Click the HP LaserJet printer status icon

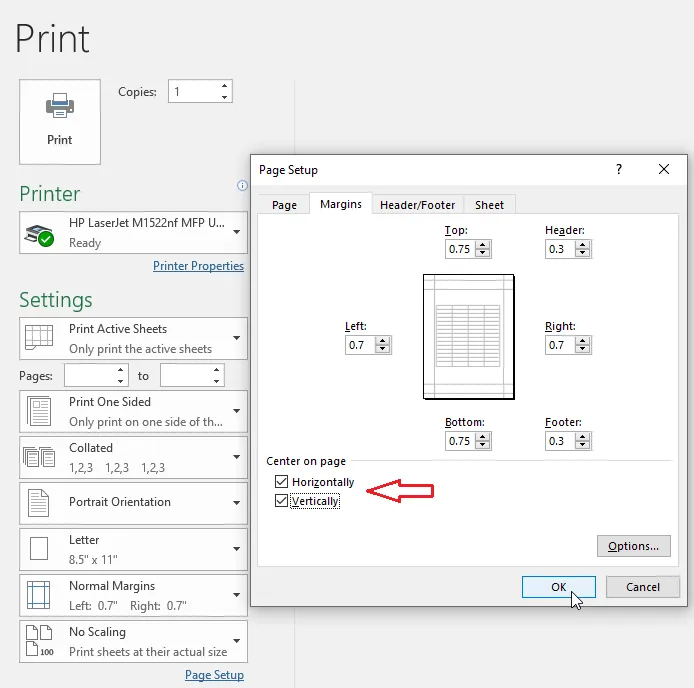click(x=39, y=235)
